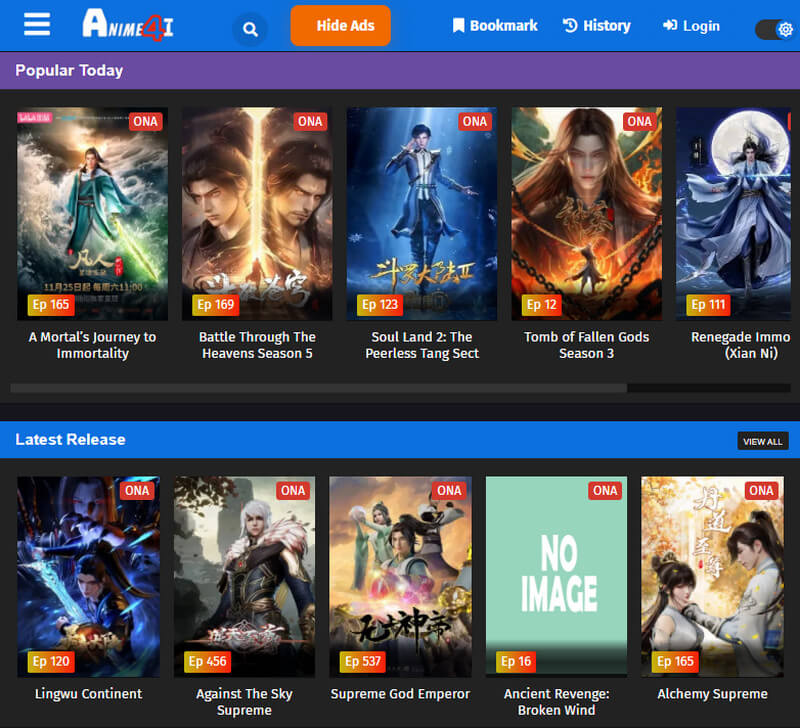Click the ONA tag on Battle Through The Heavens
This screenshot has width=800, height=728.
click(310, 121)
